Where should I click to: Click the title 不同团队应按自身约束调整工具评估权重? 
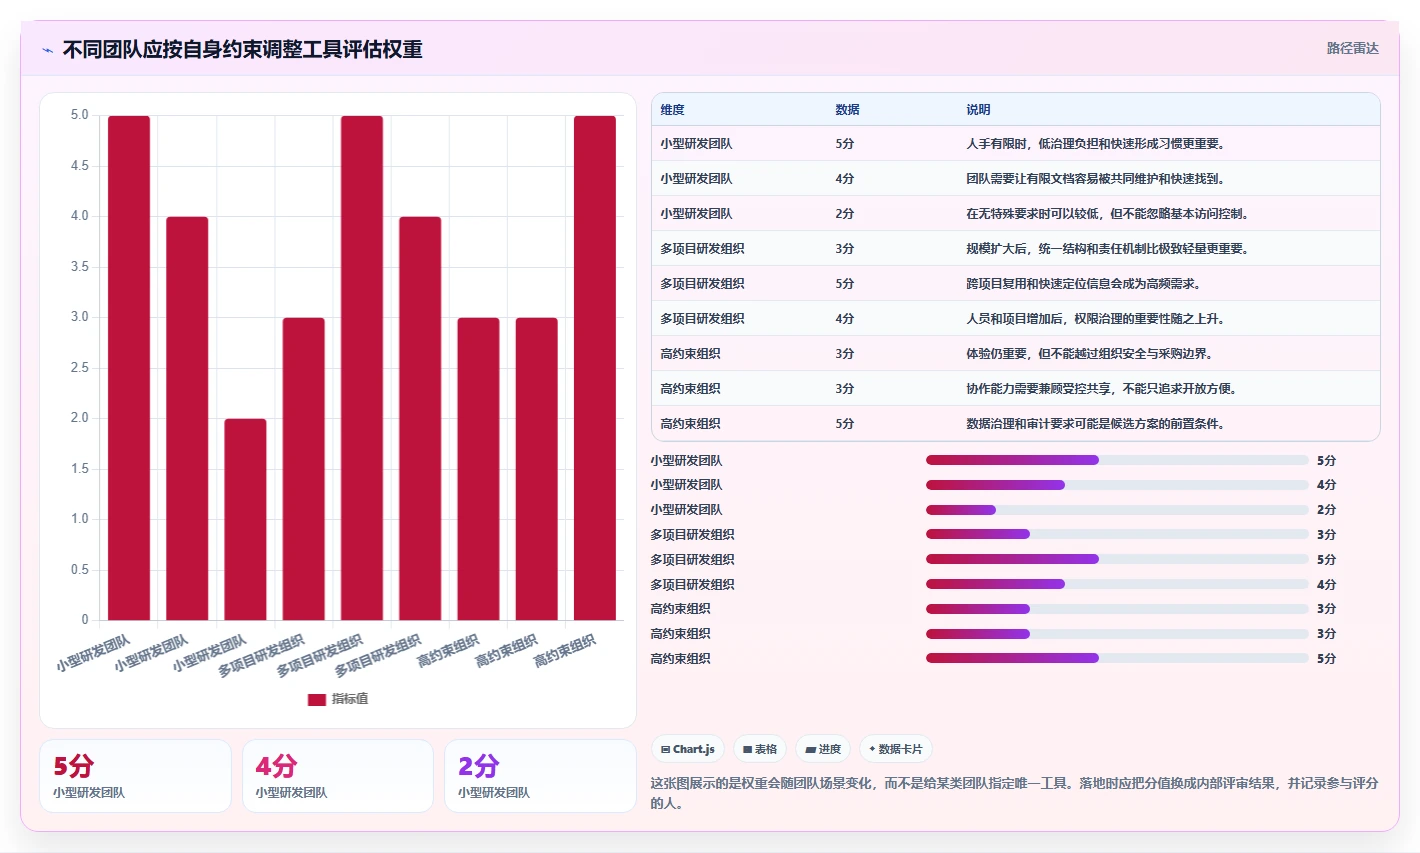[242, 49]
